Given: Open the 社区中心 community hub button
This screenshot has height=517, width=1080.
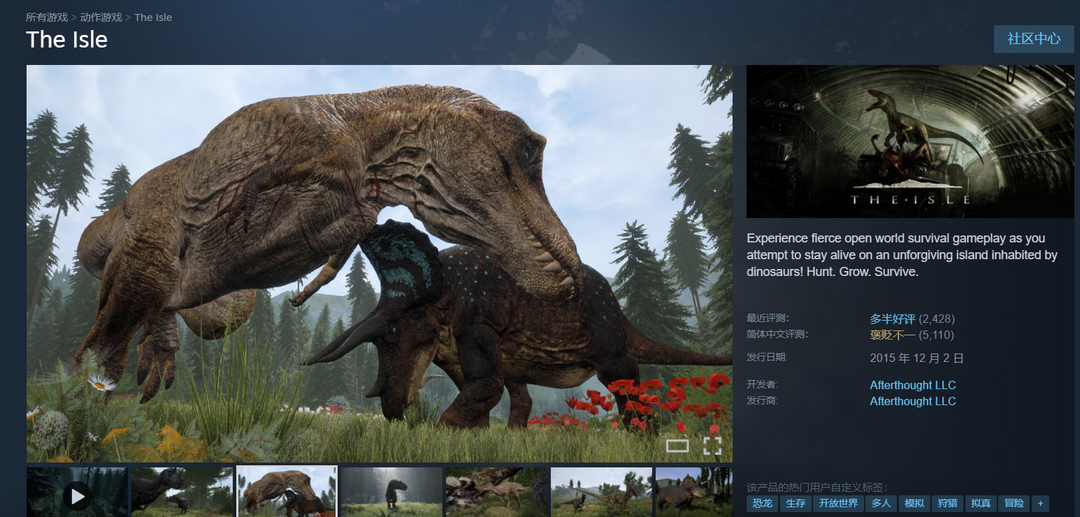Looking at the screenshot, I should 1033,39.
